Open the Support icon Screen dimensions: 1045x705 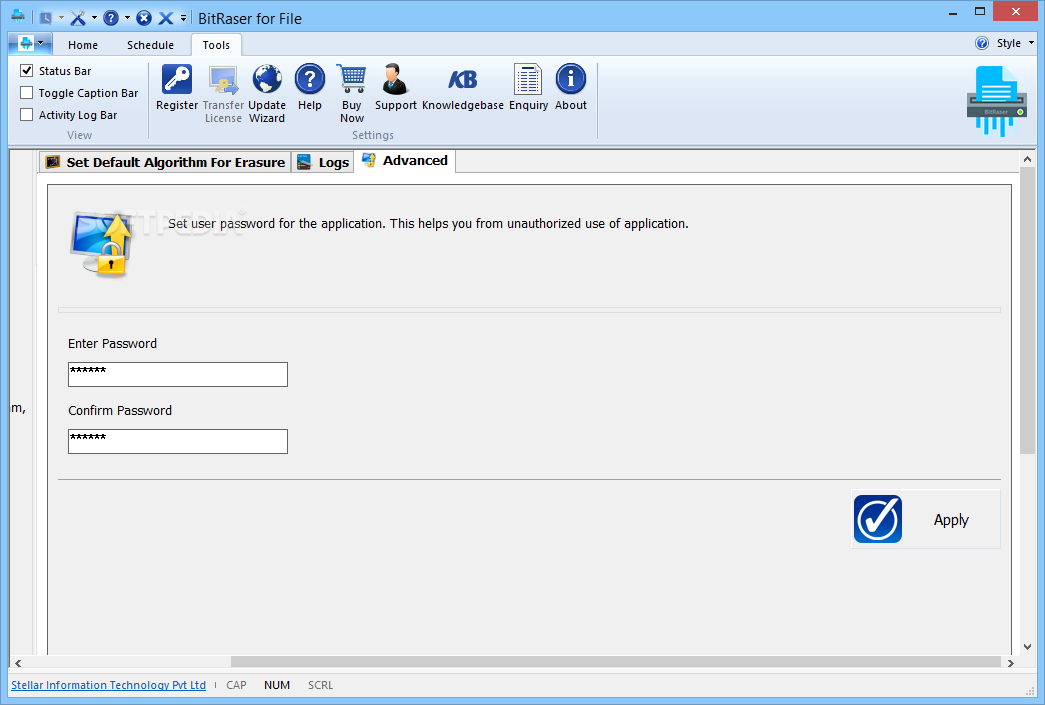395,79
